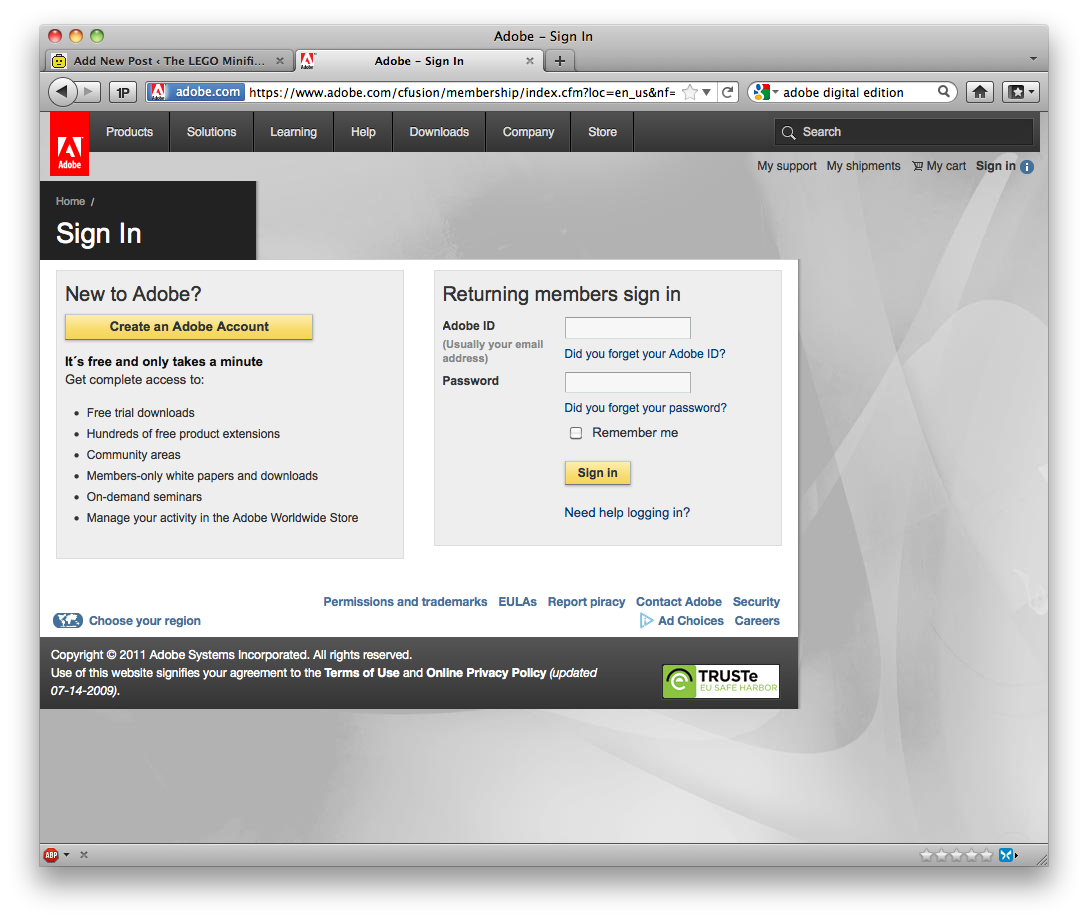Open the Need help logging in link
The image size is (1088, 921).
click(x=627, y=513)
